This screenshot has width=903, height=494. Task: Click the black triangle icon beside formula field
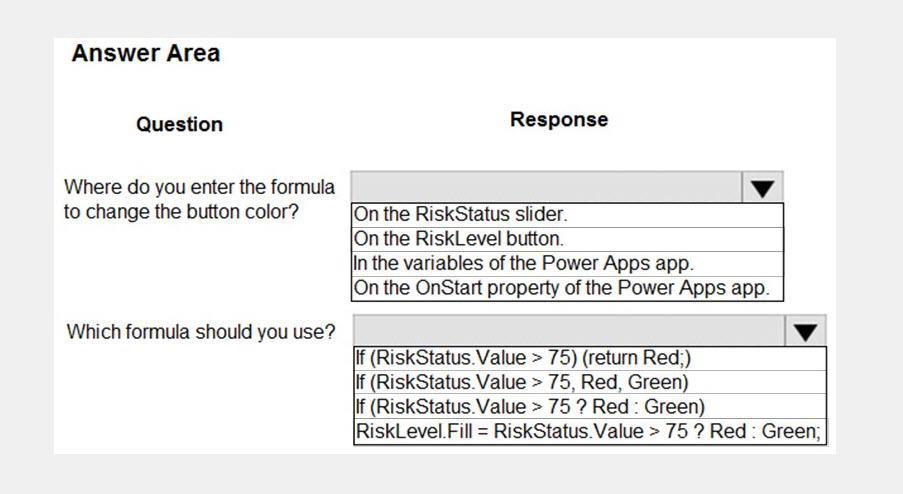tap(805, 332)
